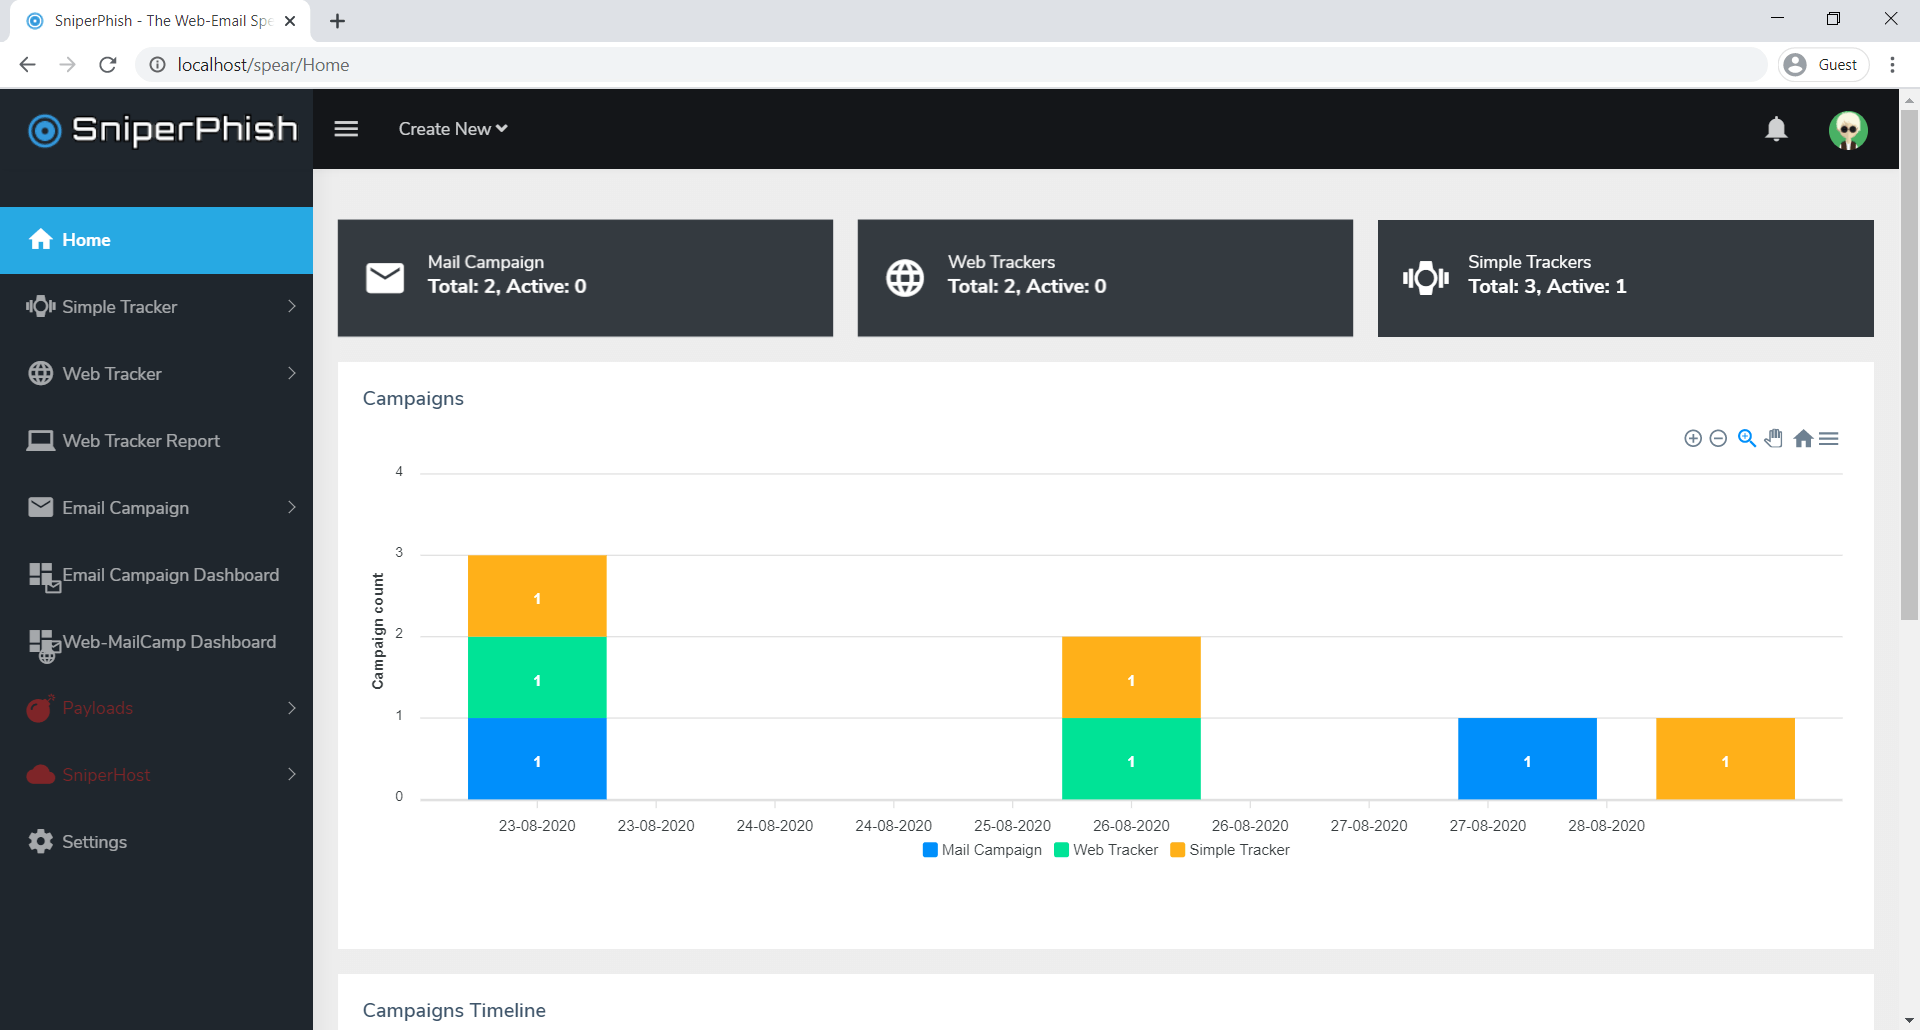Expand the Simple Tracker submenu chevron

292,306
